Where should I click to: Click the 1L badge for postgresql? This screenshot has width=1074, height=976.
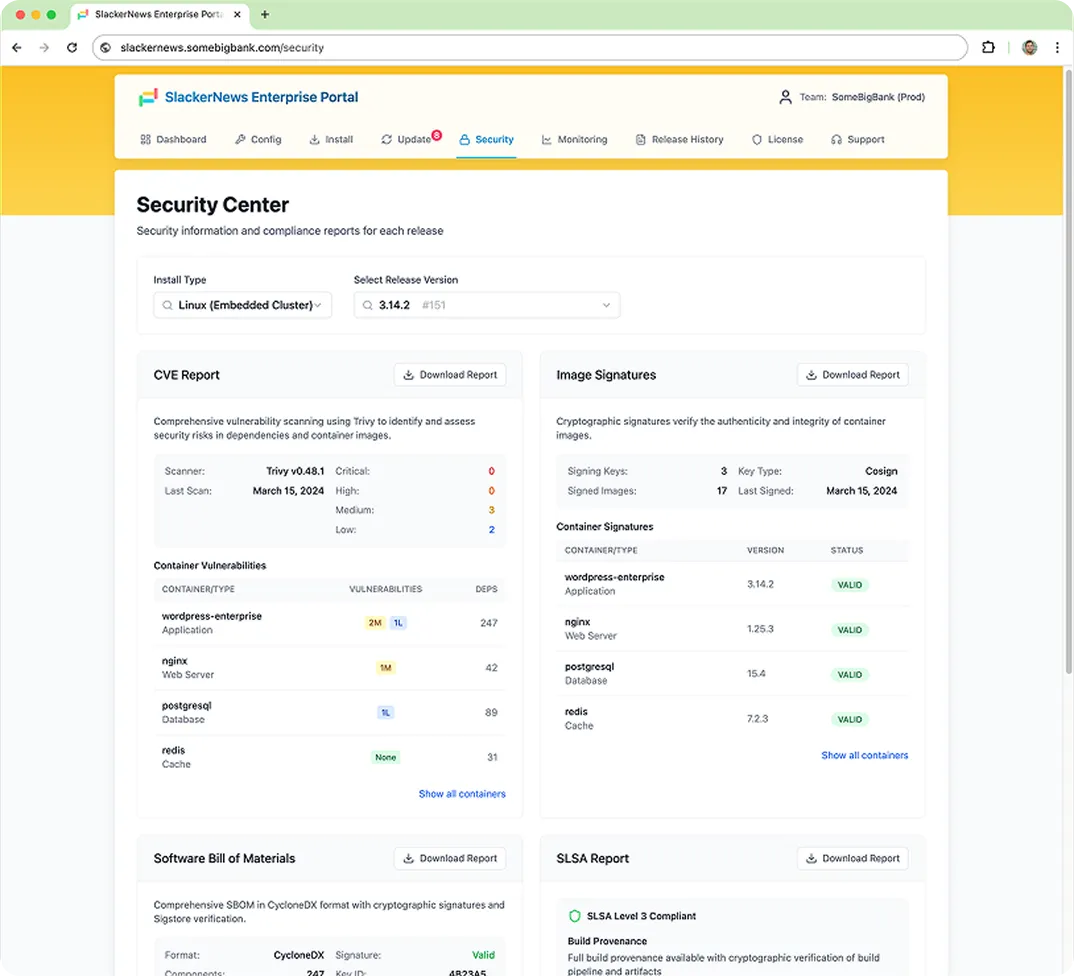coord(386,713)
